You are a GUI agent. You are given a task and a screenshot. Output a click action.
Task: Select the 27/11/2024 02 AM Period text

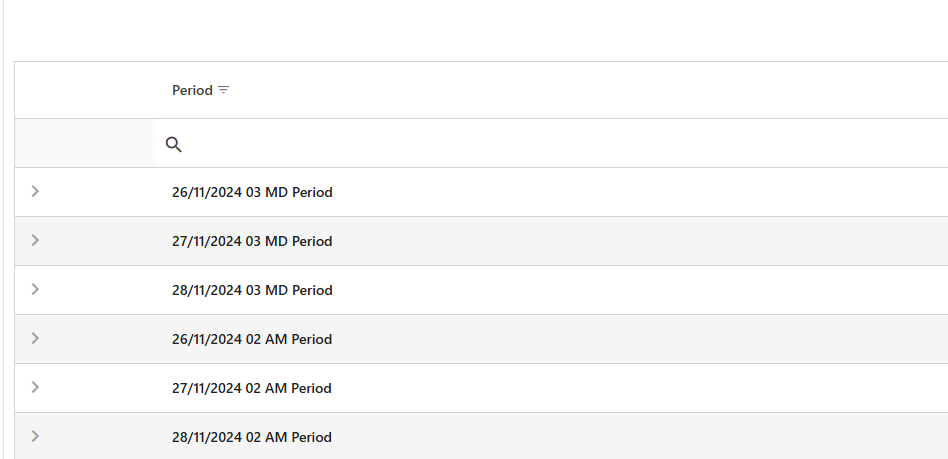[252, 388]
